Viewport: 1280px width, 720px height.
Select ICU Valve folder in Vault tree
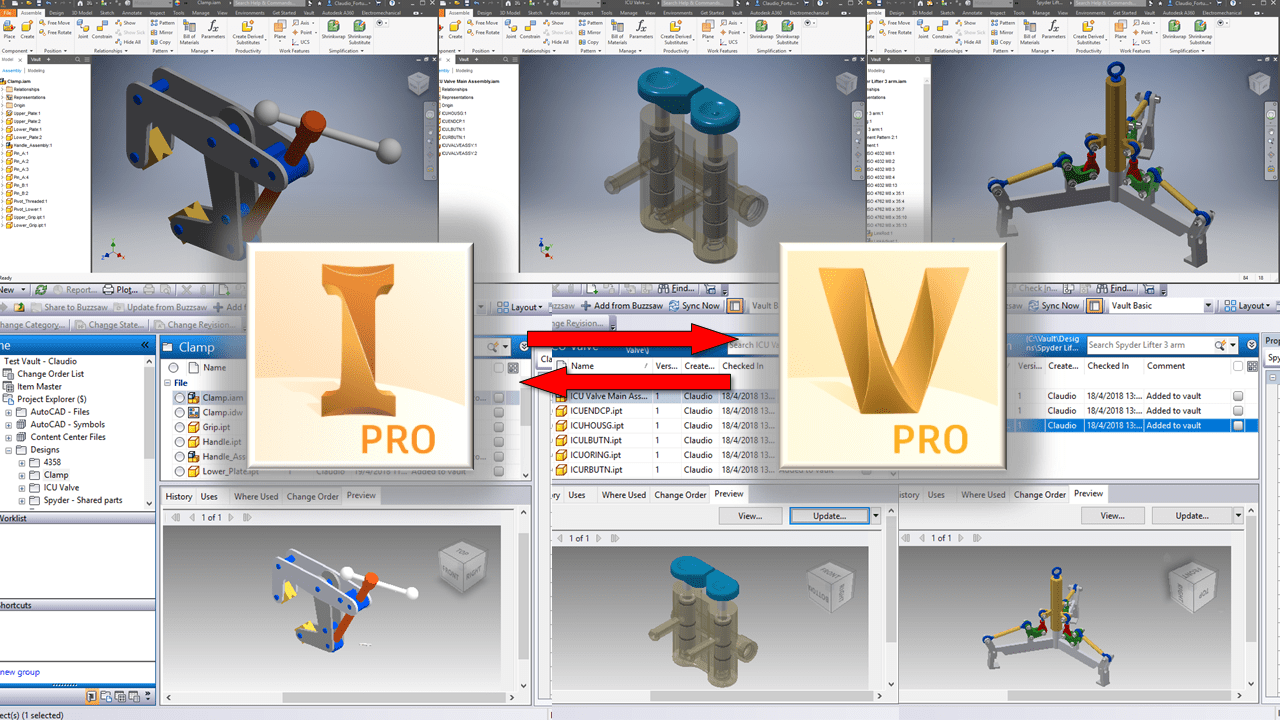coord(60,488)
